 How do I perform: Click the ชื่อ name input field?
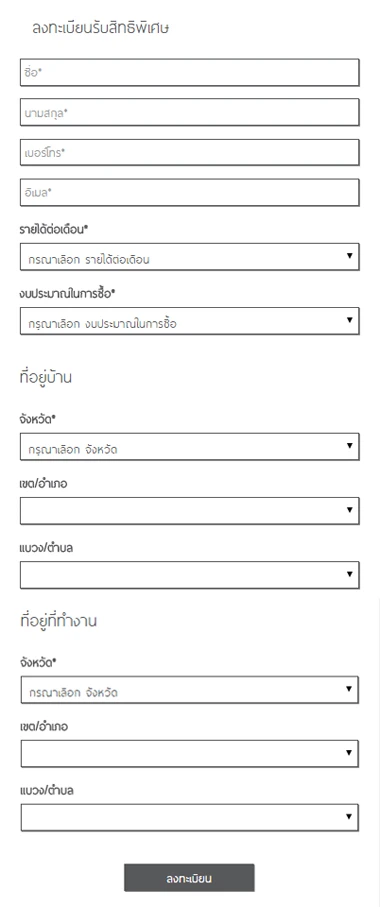click(190, 72)
